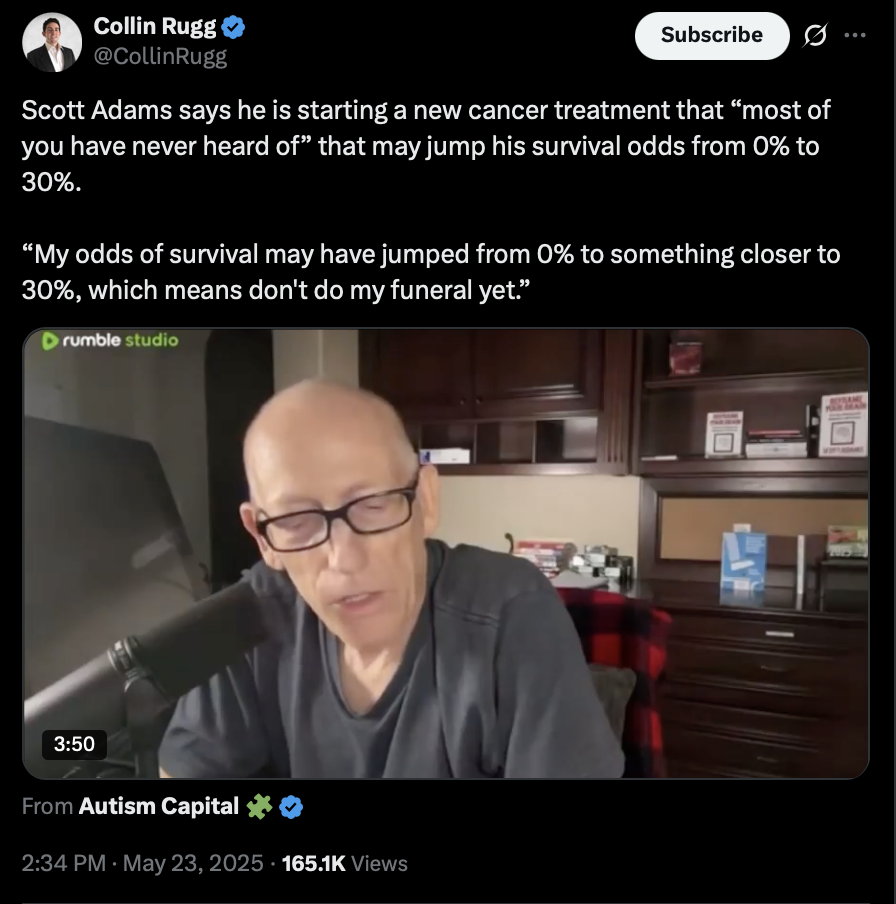Subscribe to Collin Rugg
896x904 pixels.
click(x=711, y=35)
